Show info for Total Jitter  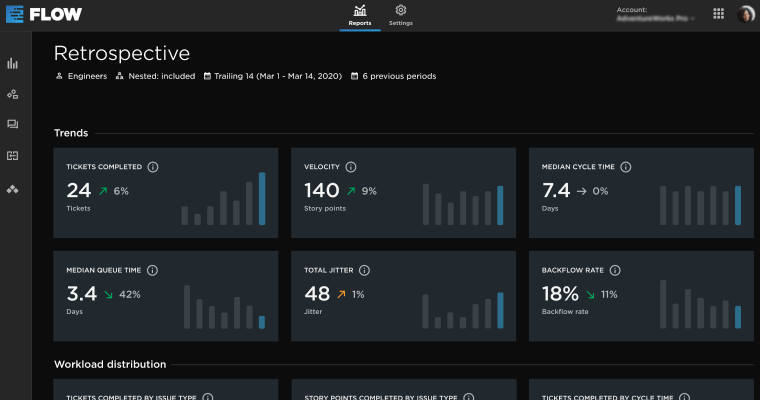364,270
